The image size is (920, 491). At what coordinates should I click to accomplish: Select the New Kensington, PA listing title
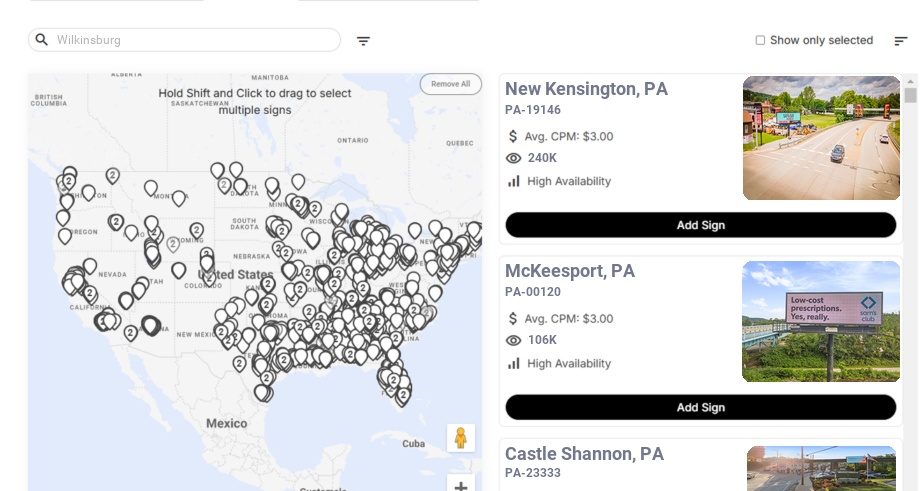(x=586, y=89)
